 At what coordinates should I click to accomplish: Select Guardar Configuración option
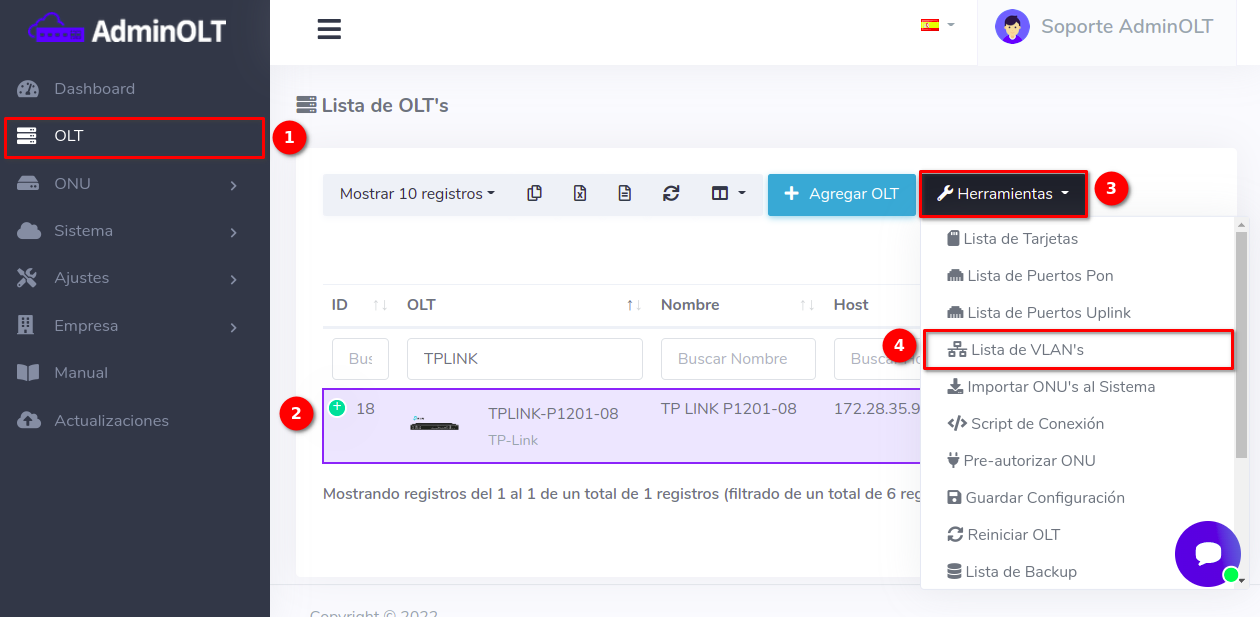tap(1044, 498)
